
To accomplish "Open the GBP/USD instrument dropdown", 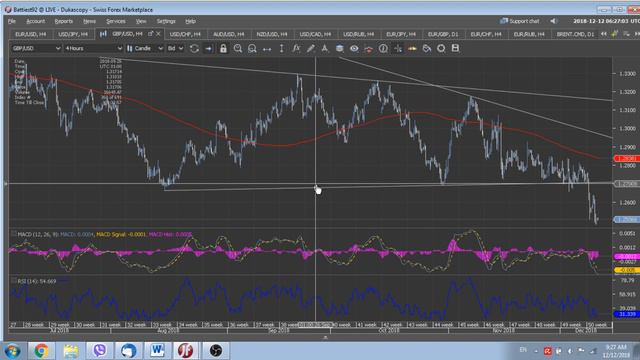I will [x=36, y=48].
